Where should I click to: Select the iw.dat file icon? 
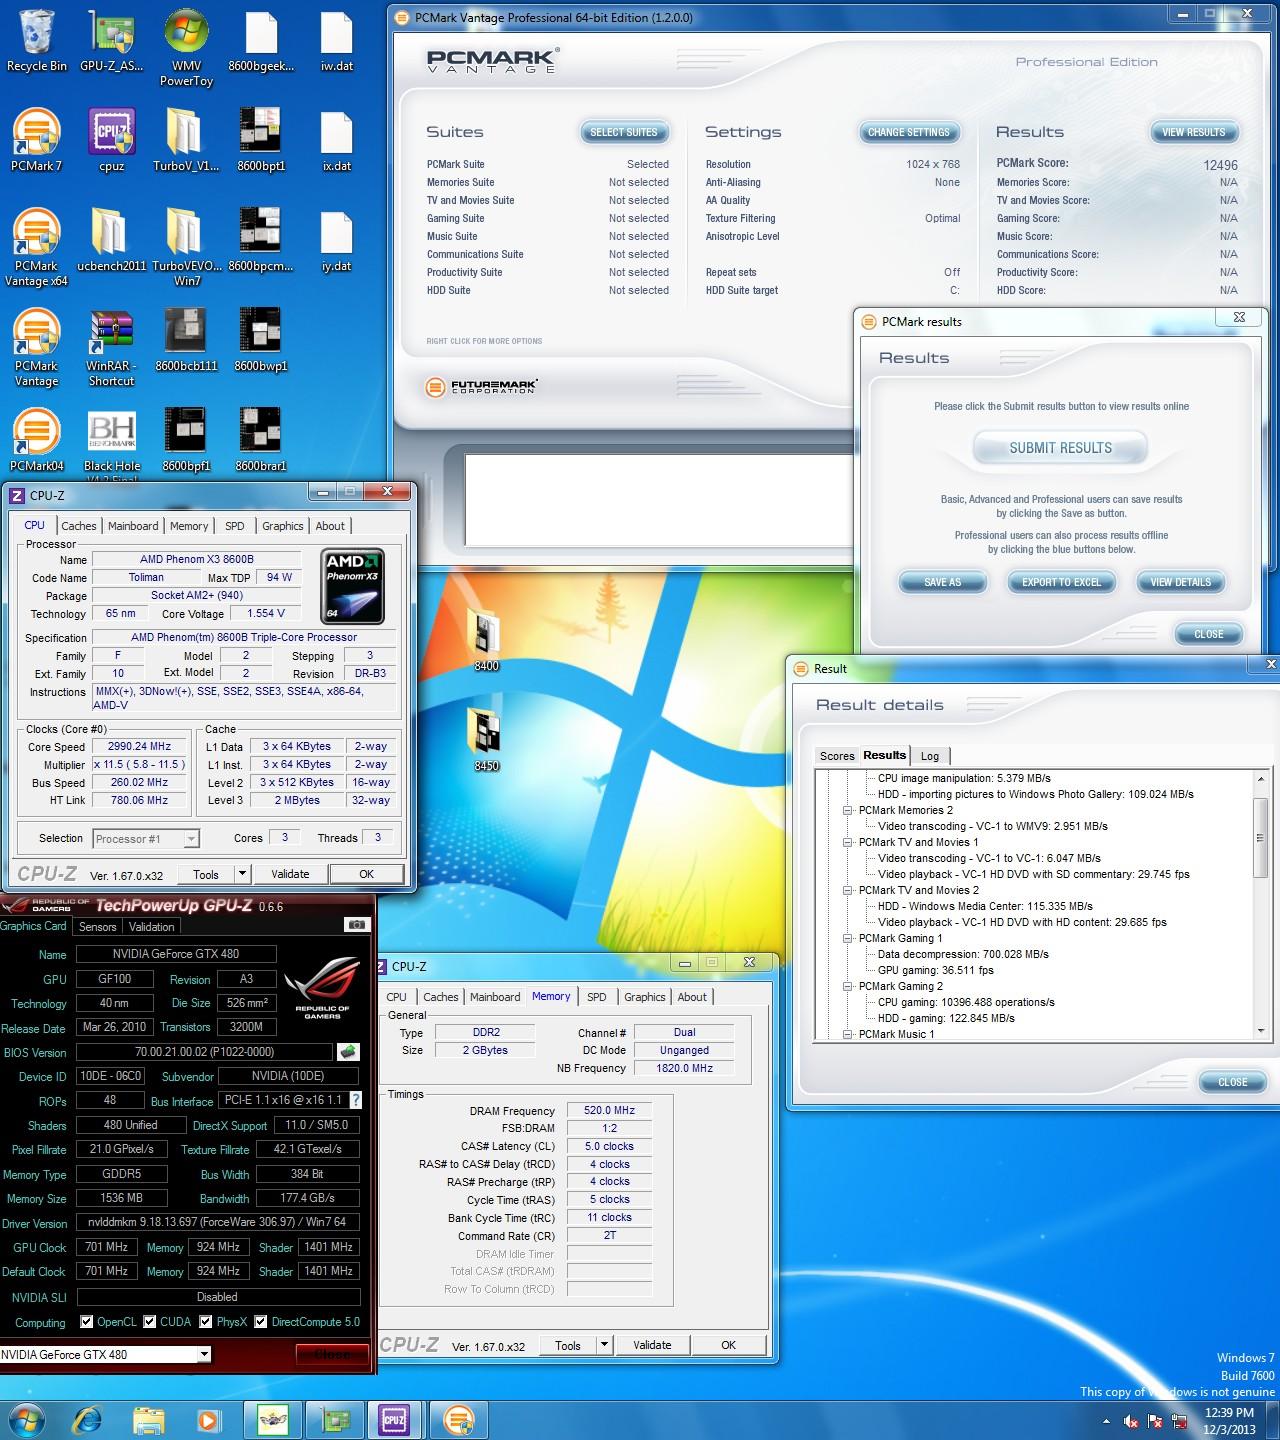337,40
